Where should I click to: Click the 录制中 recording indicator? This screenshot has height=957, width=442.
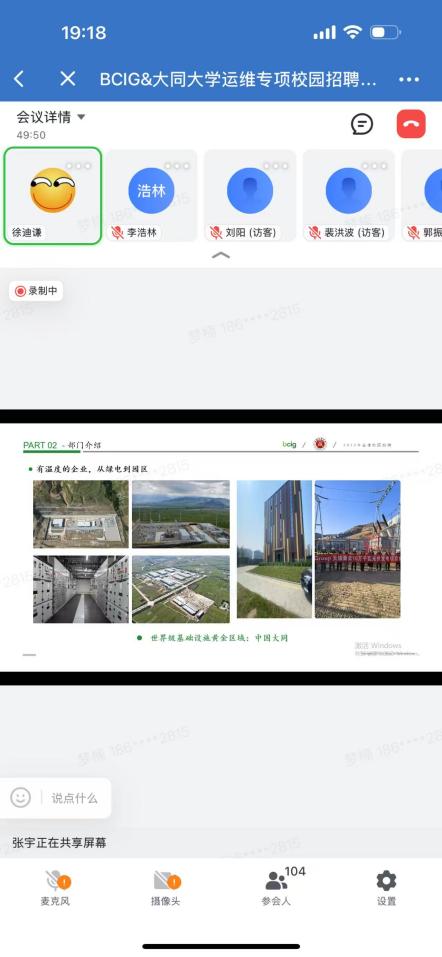(36, 291)
